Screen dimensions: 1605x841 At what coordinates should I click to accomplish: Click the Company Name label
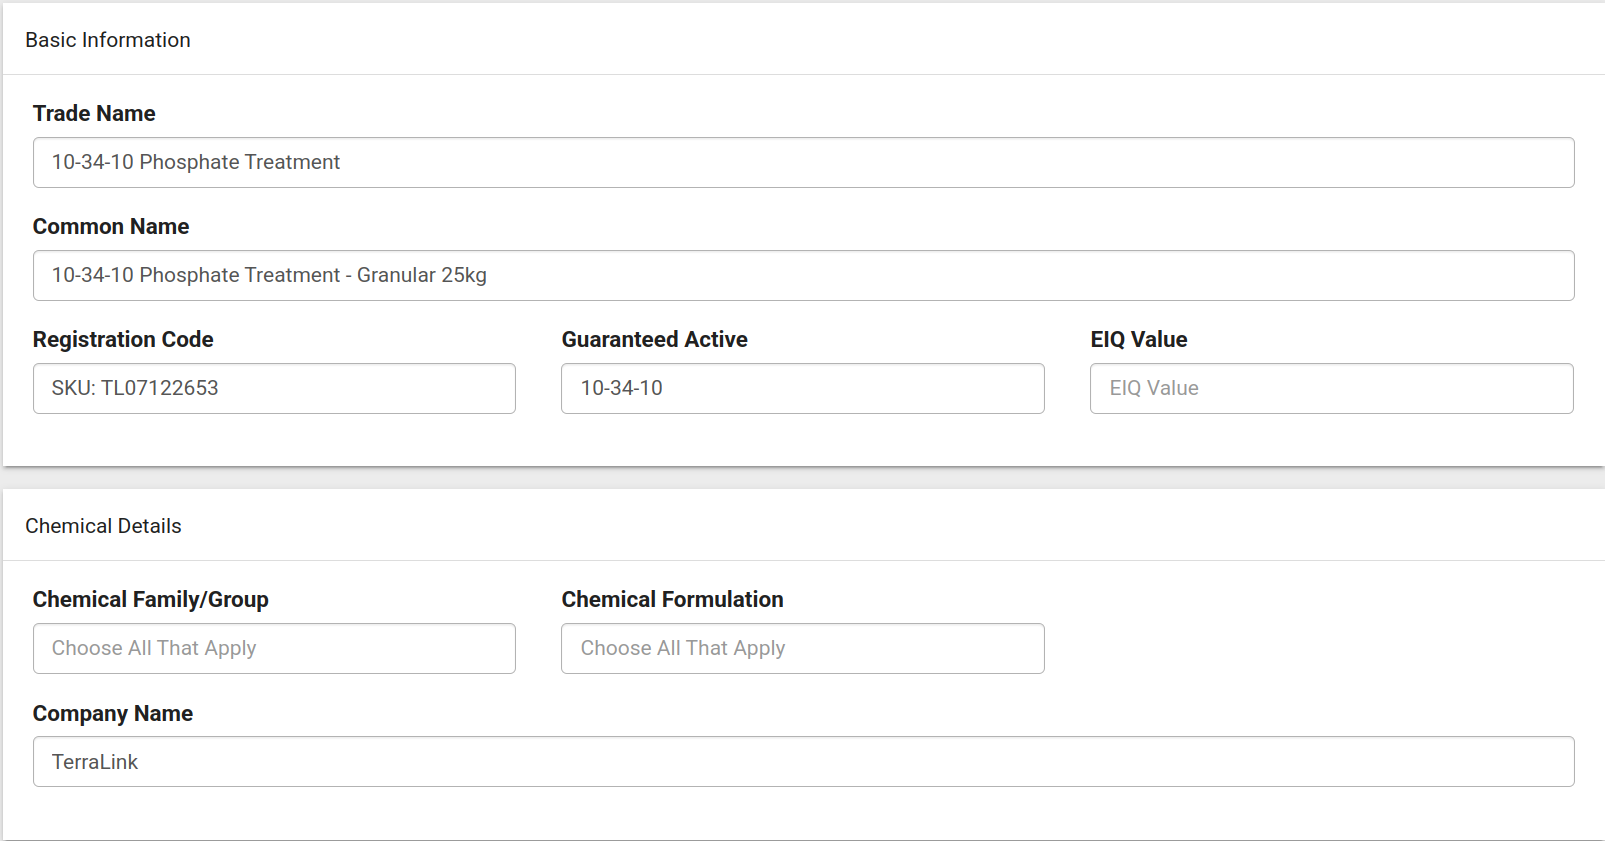(113, 713)
